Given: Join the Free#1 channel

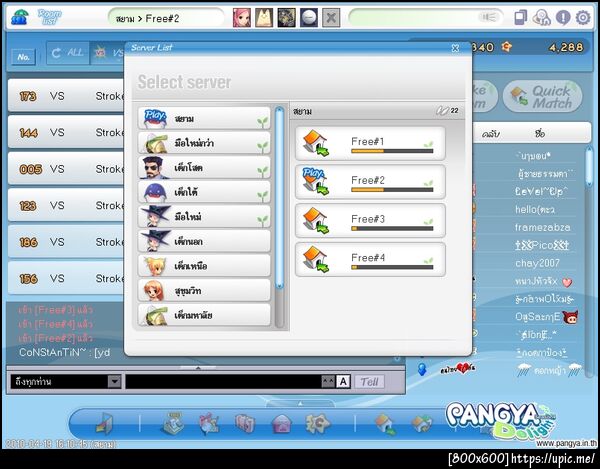Looking at the screenshot, I should click(x=370, y=143).
